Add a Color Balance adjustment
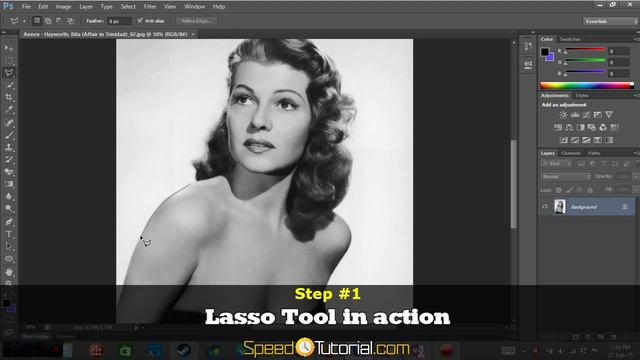Image resolution: width=640 pixels, height=360 pixels. pyautogui.click(x=569, y=128)
